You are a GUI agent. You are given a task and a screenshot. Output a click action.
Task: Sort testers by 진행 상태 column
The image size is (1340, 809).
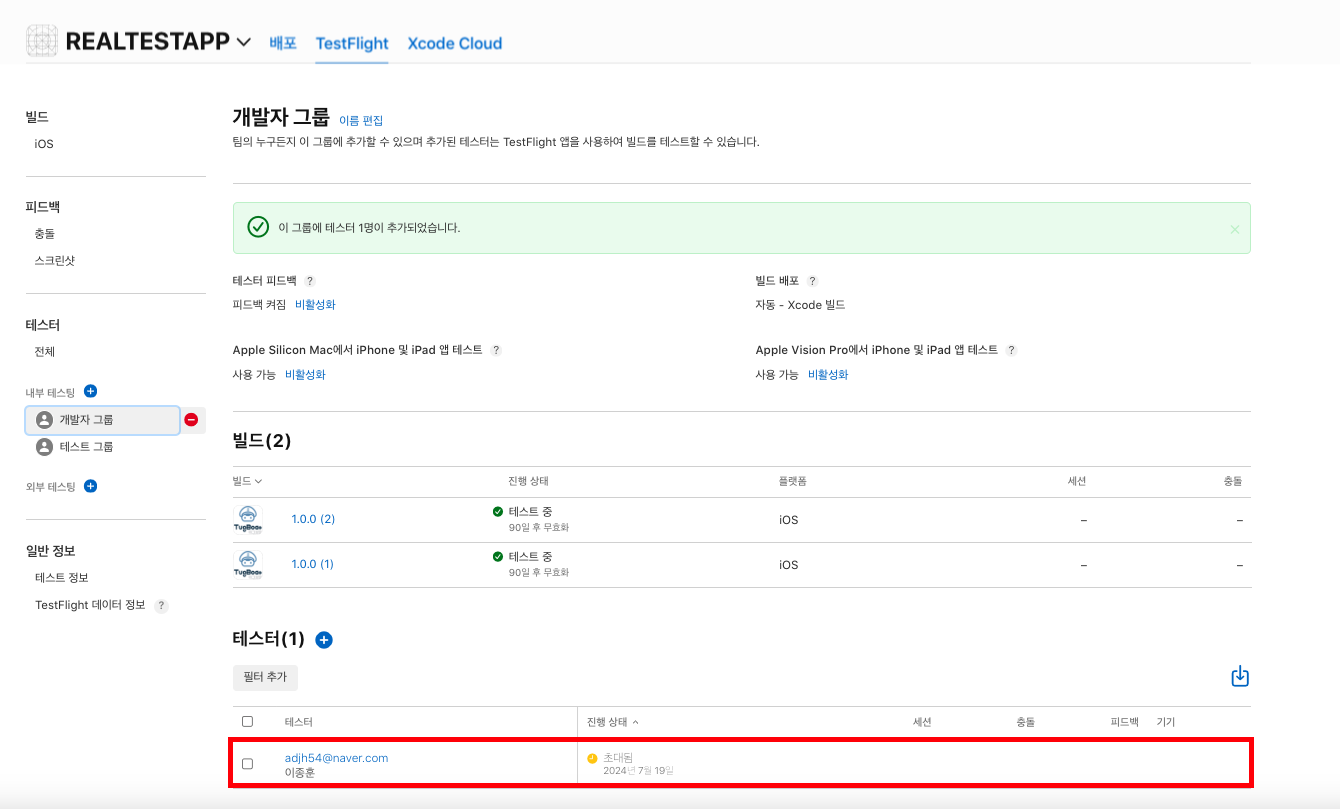(613, 721)
